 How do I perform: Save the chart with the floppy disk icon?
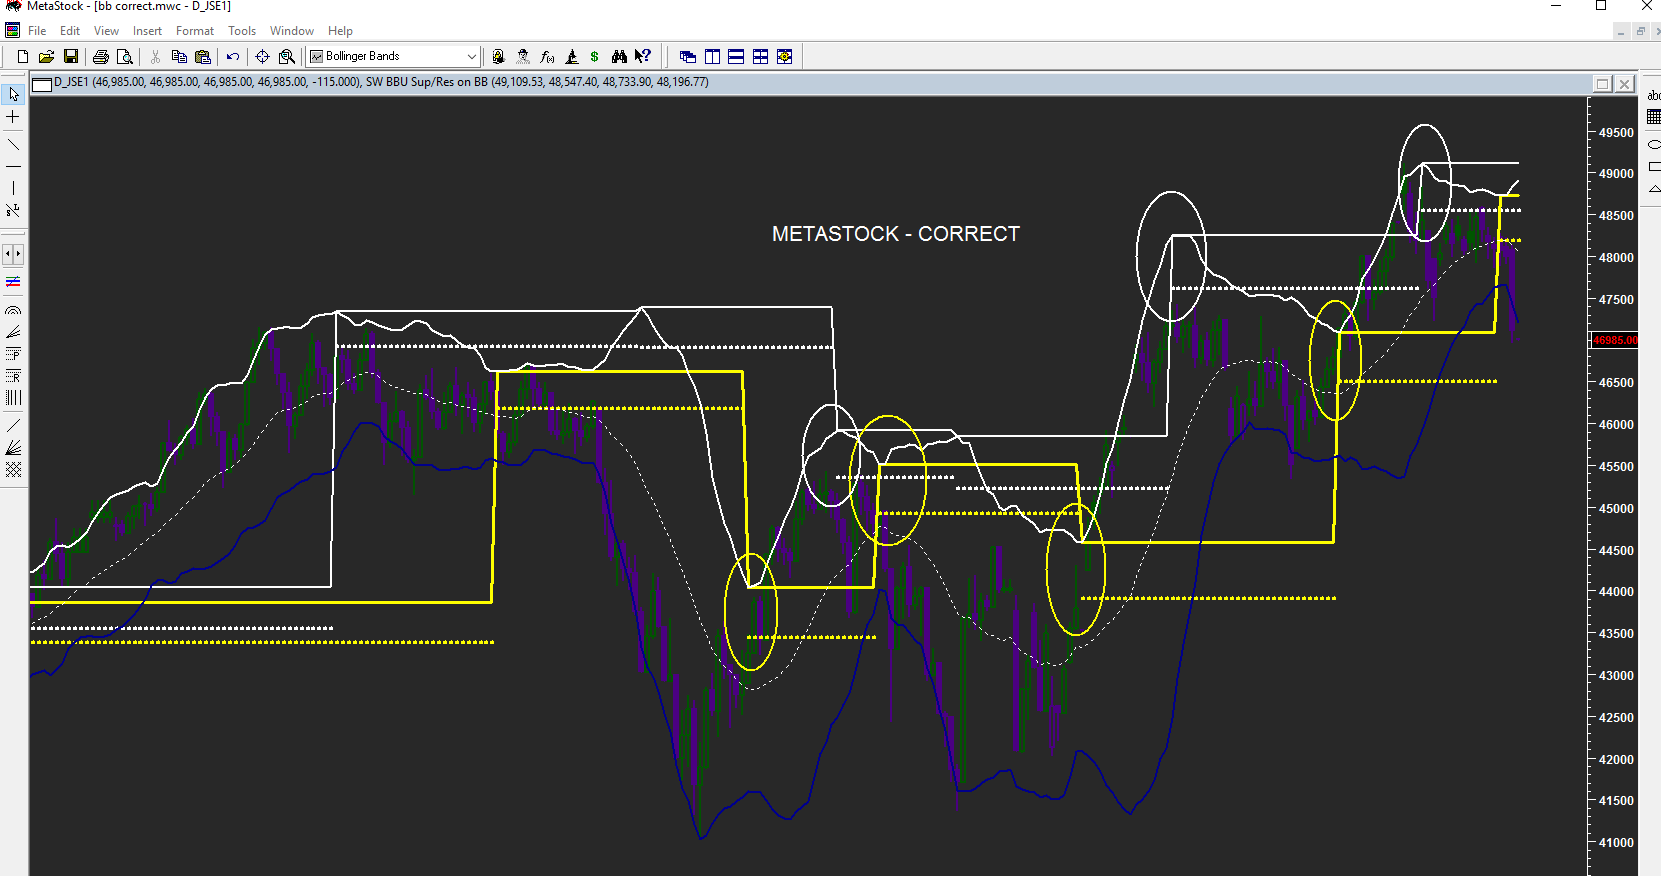point(70,57)
